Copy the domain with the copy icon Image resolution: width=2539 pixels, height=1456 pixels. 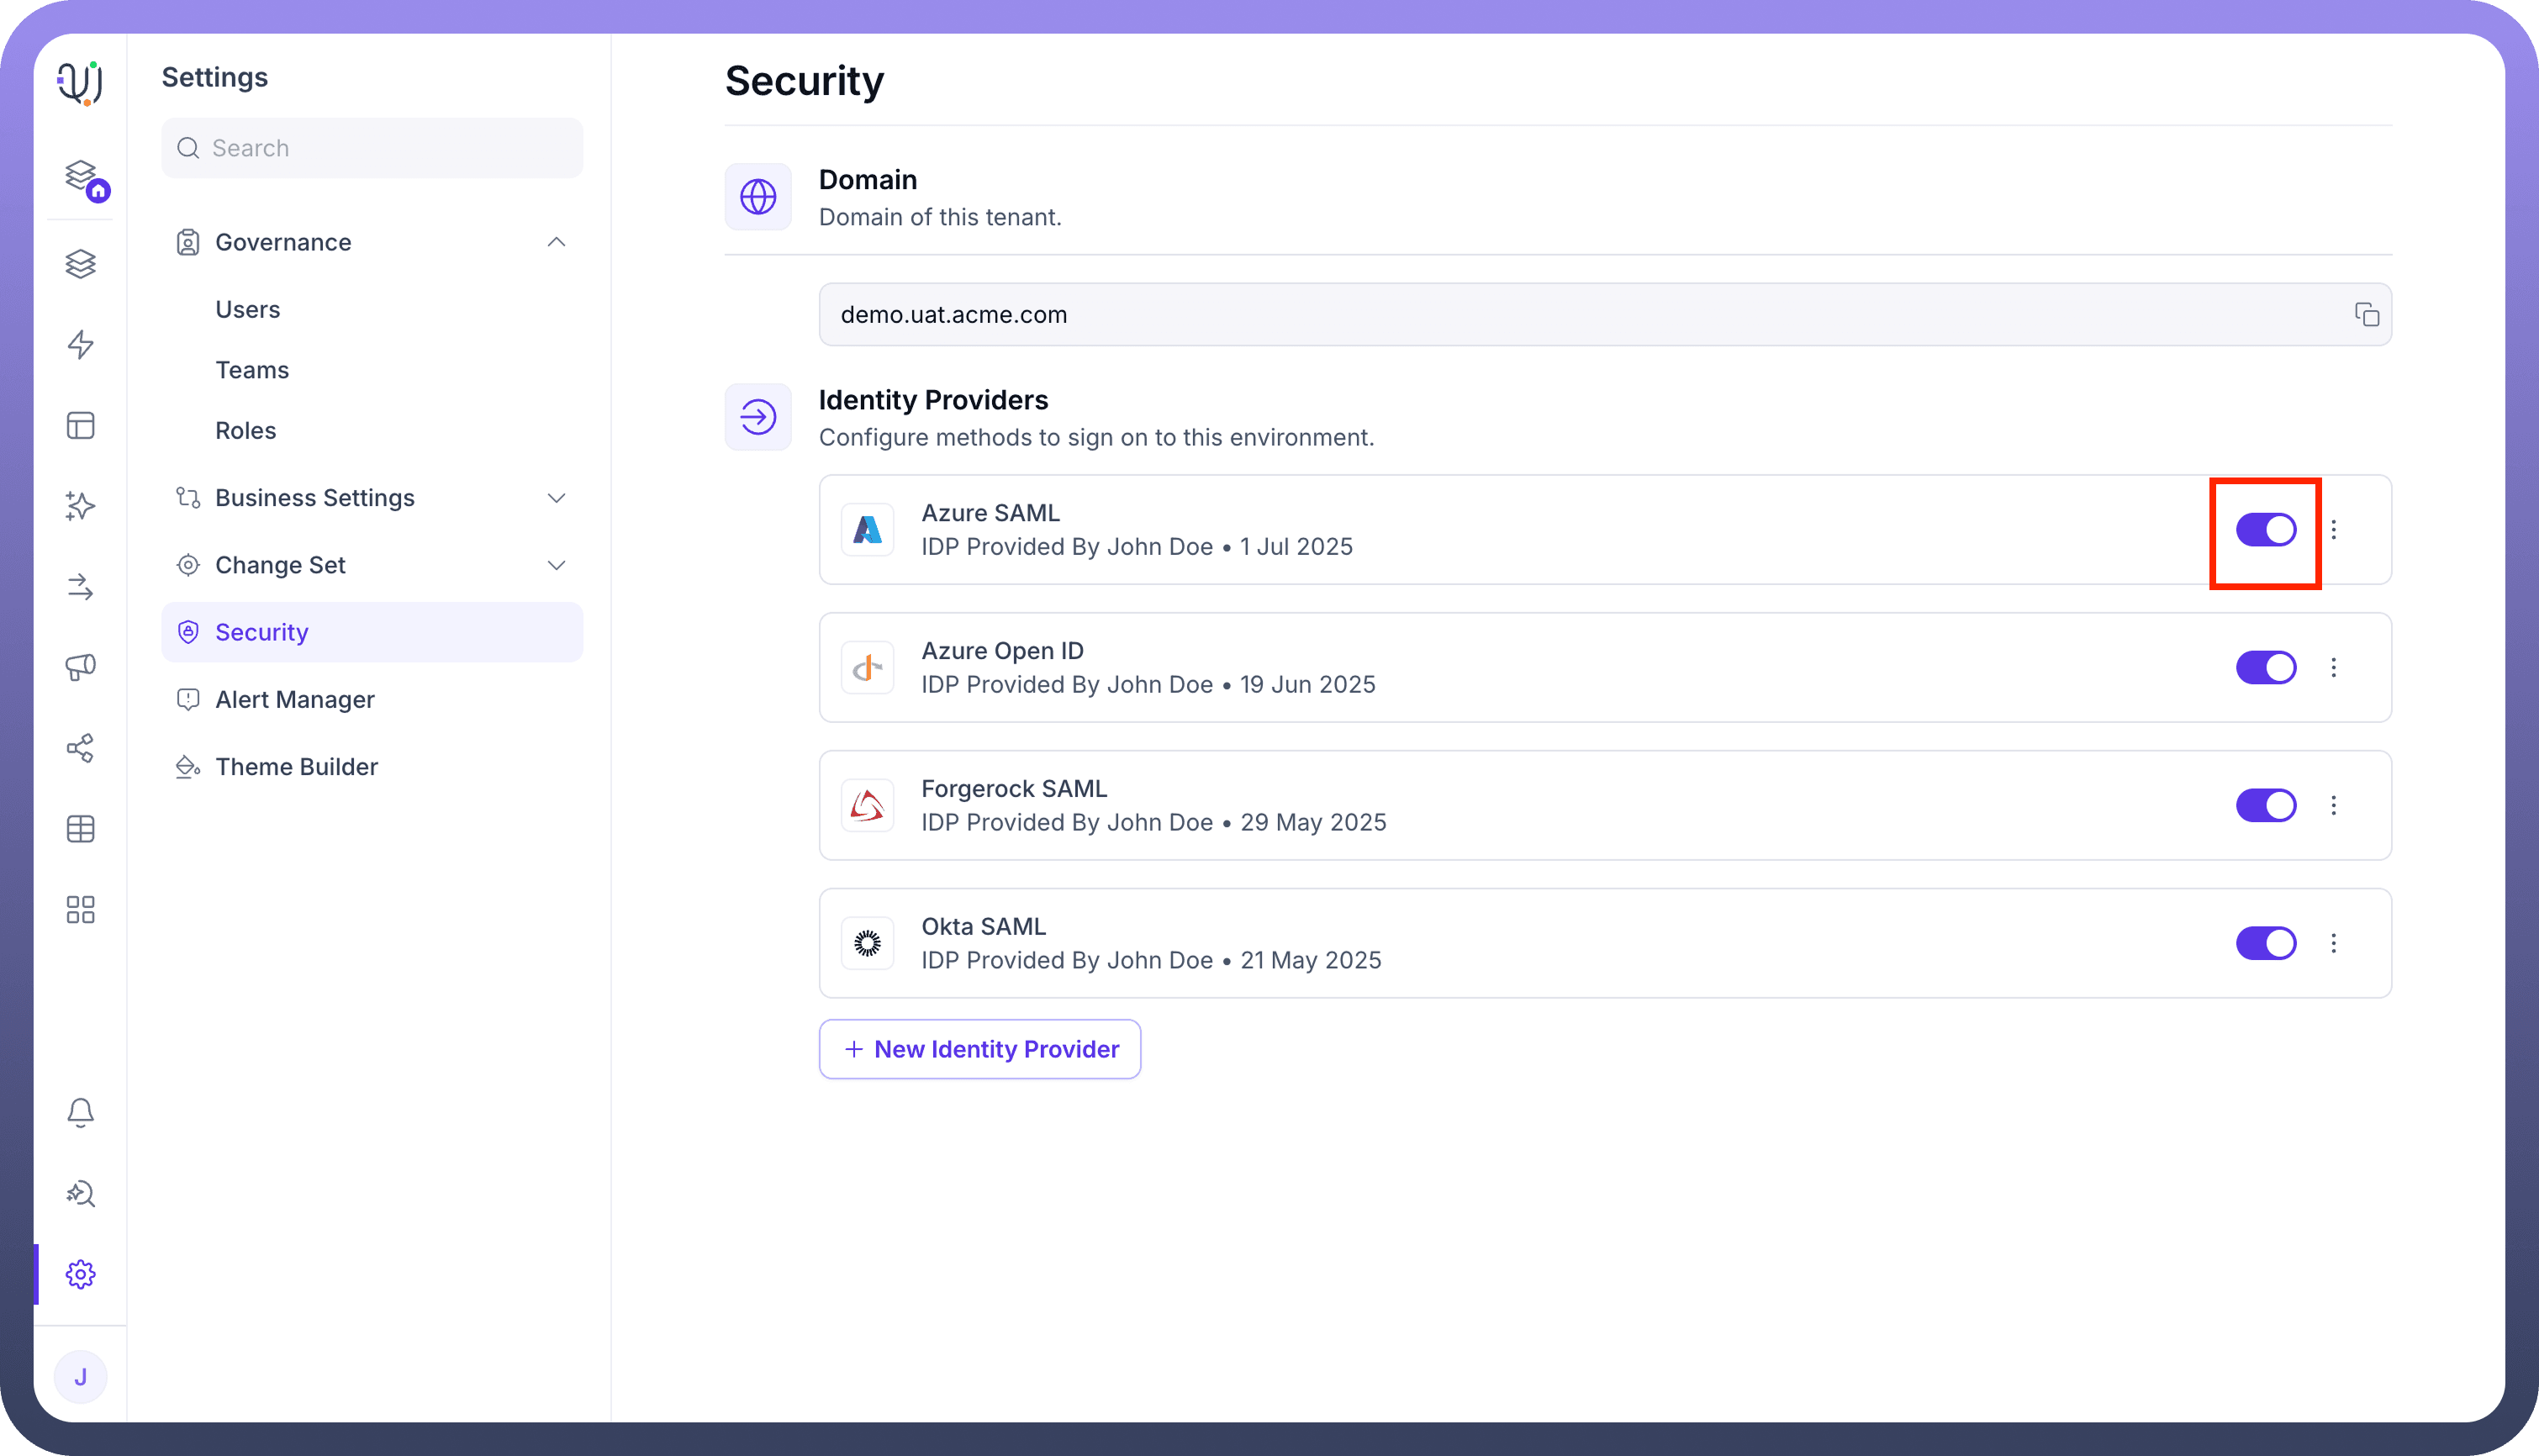click(2366, 315)
